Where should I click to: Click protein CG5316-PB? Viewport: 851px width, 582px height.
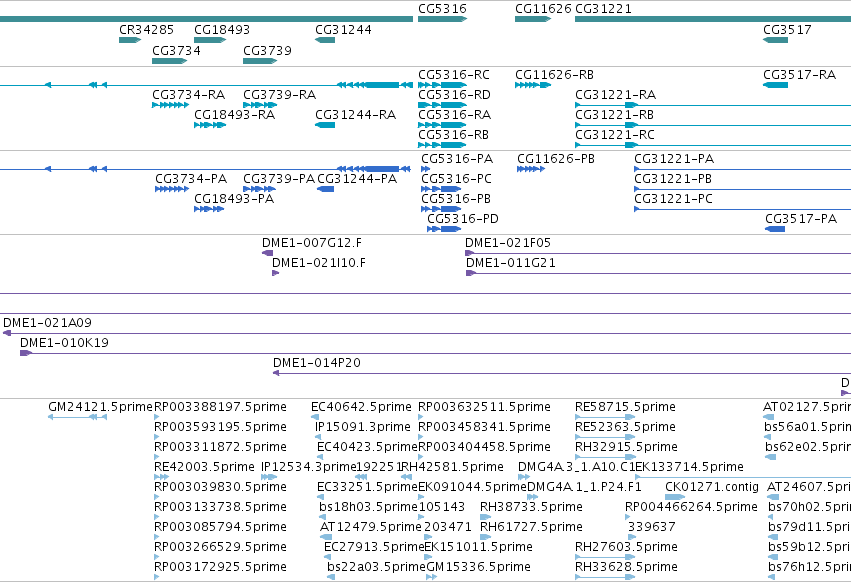pos(441,209)
